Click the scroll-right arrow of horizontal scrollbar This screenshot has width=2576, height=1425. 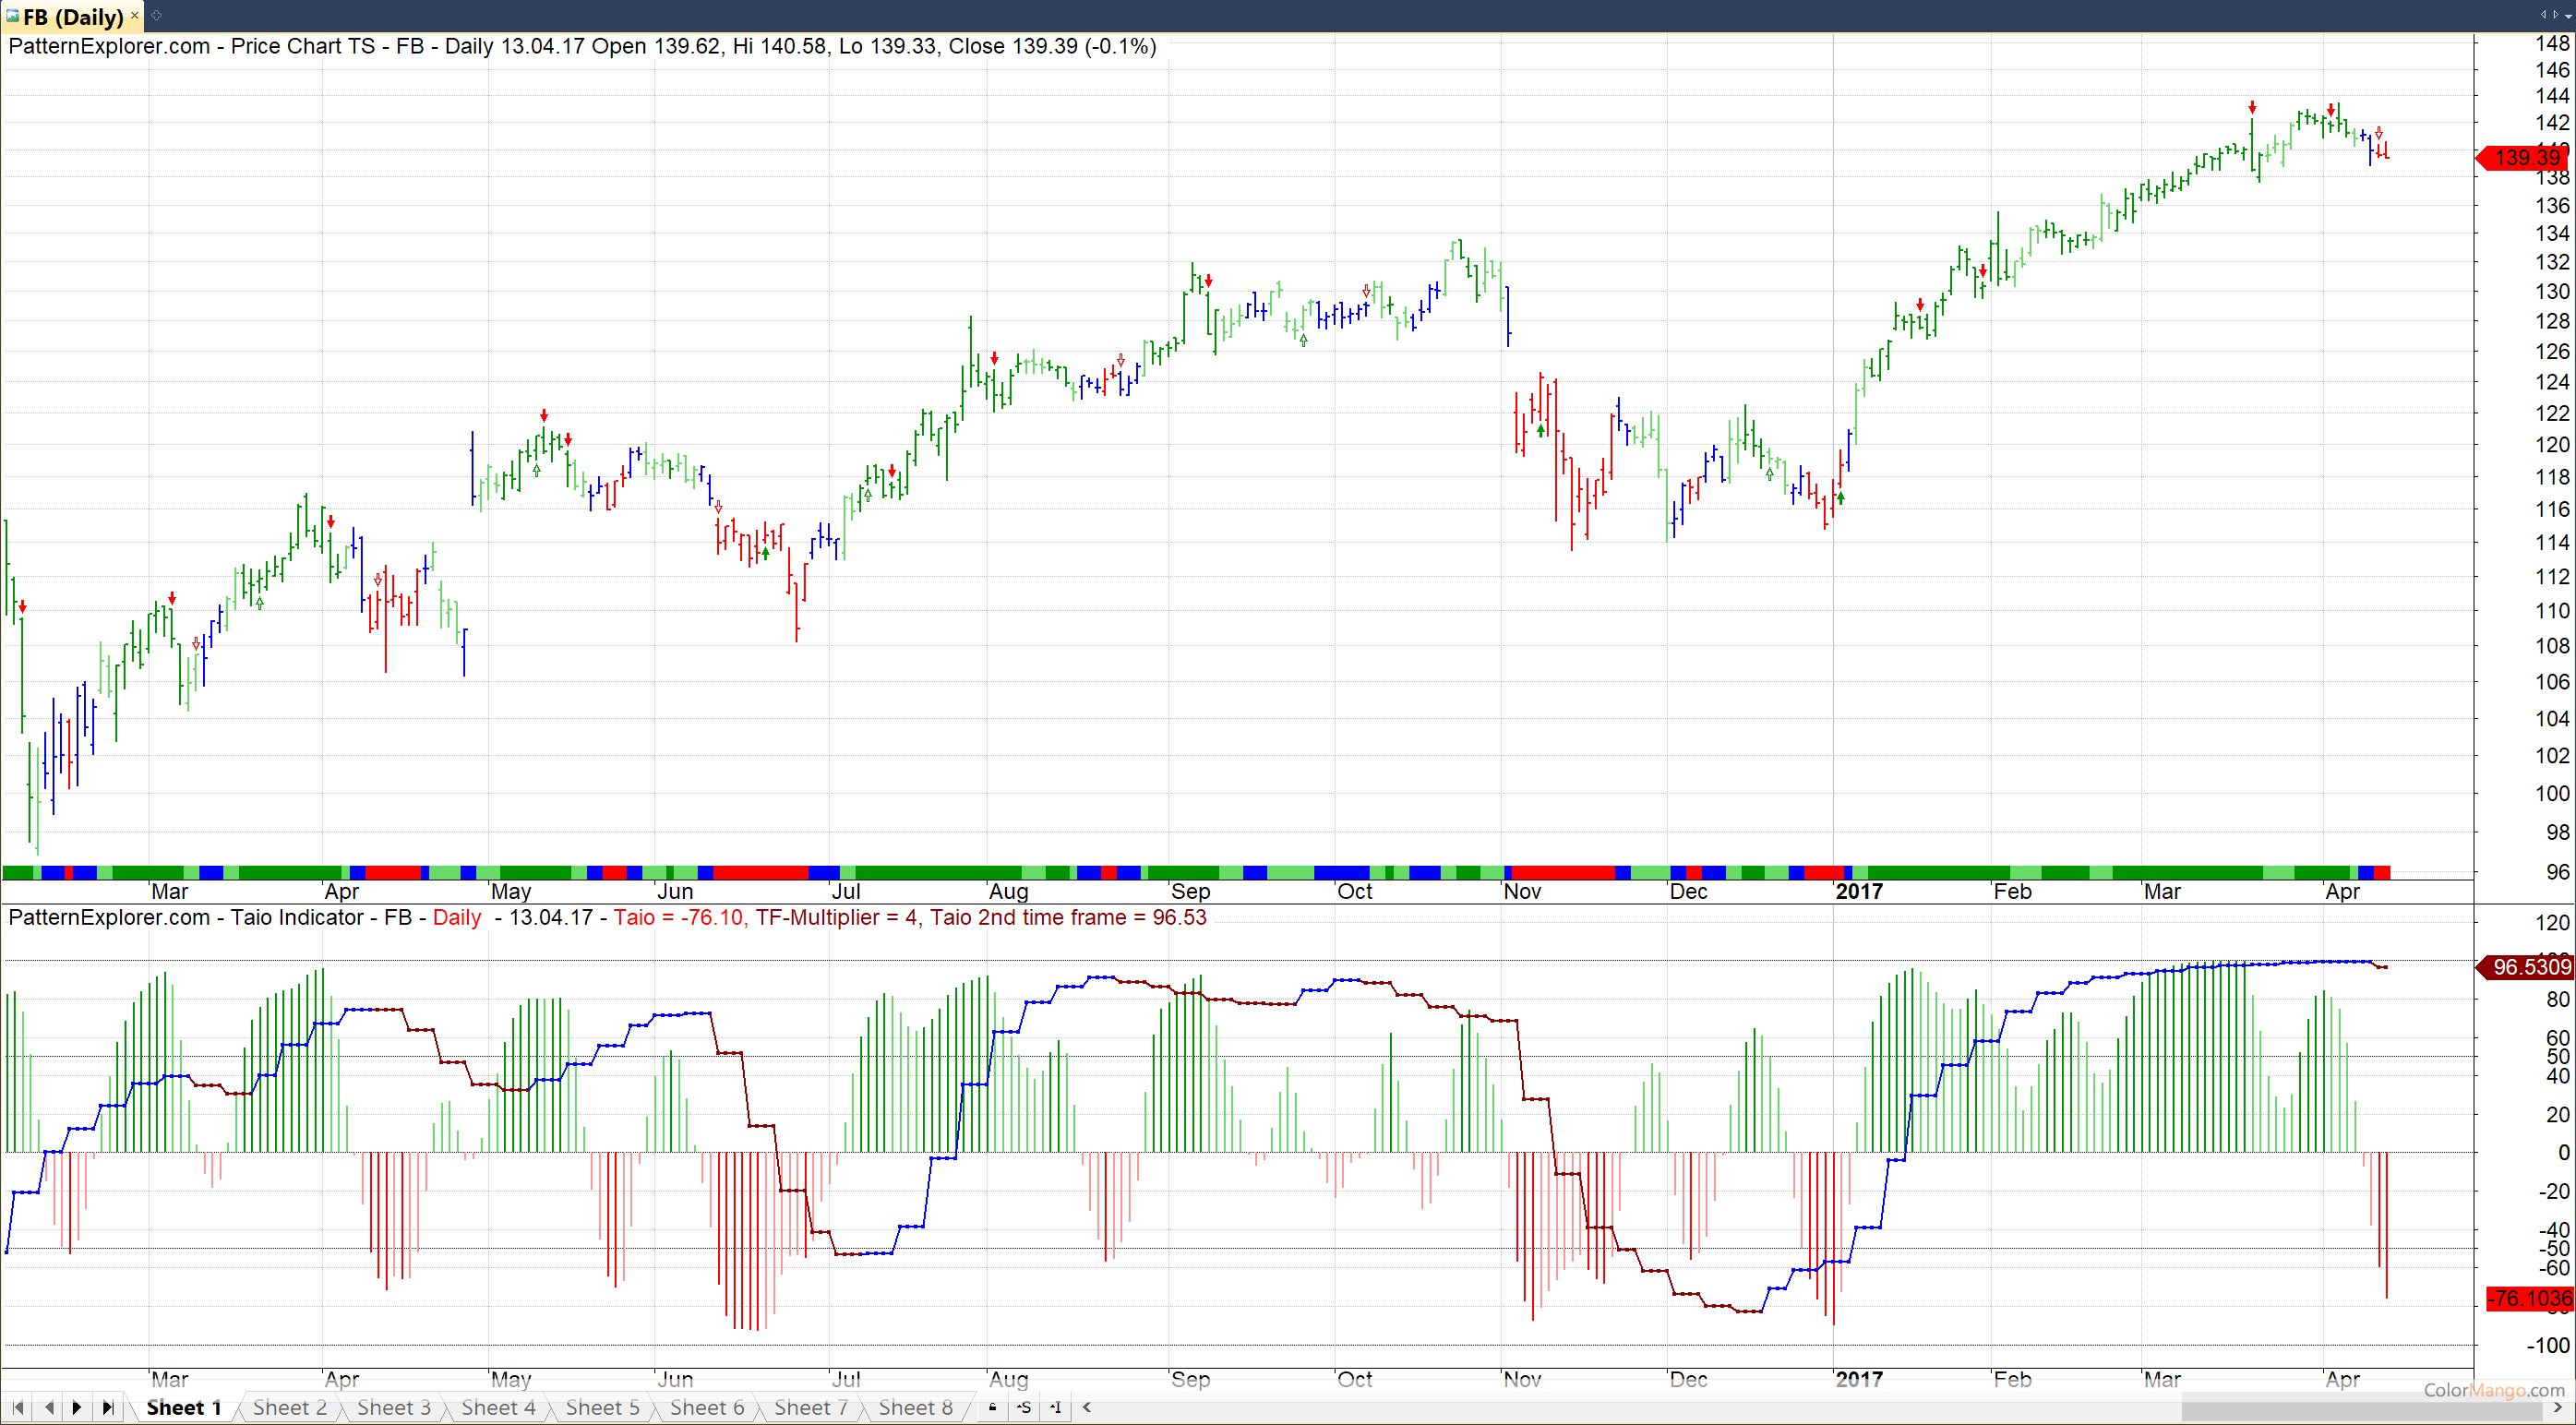point(2558,1408)
